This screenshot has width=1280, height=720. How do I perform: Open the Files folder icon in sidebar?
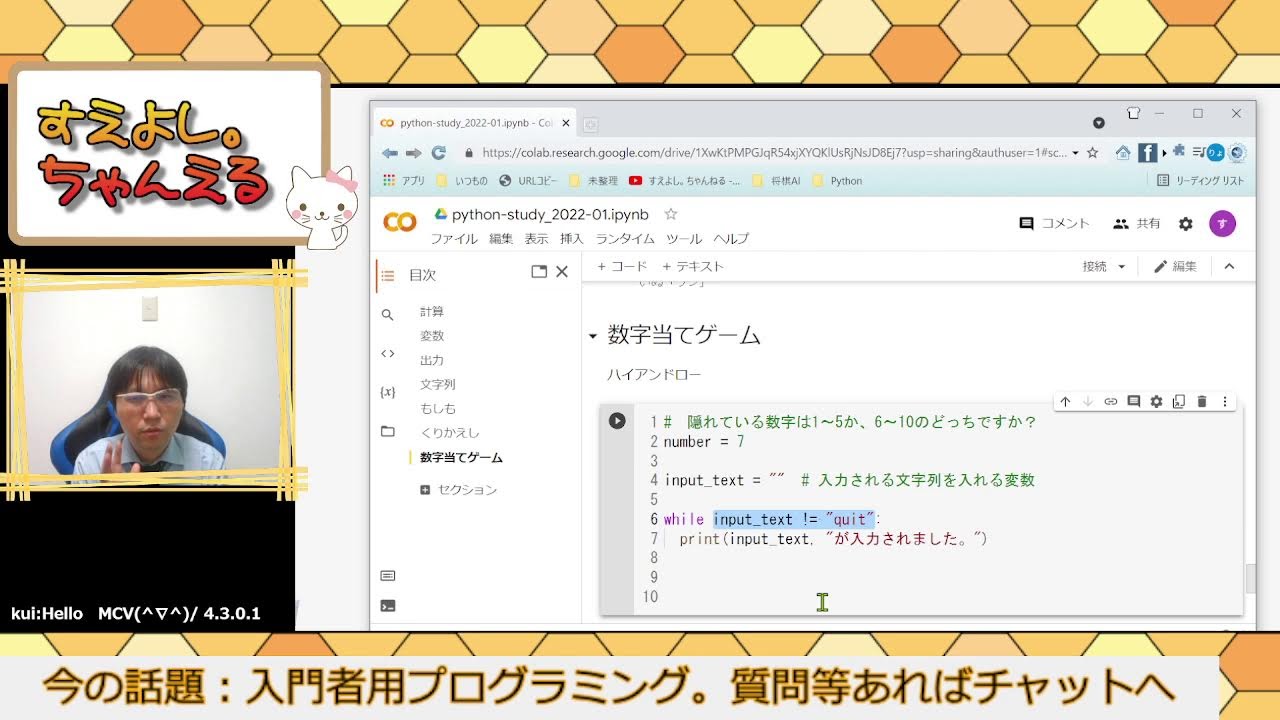pyautogui.click(x=388, y=432)
